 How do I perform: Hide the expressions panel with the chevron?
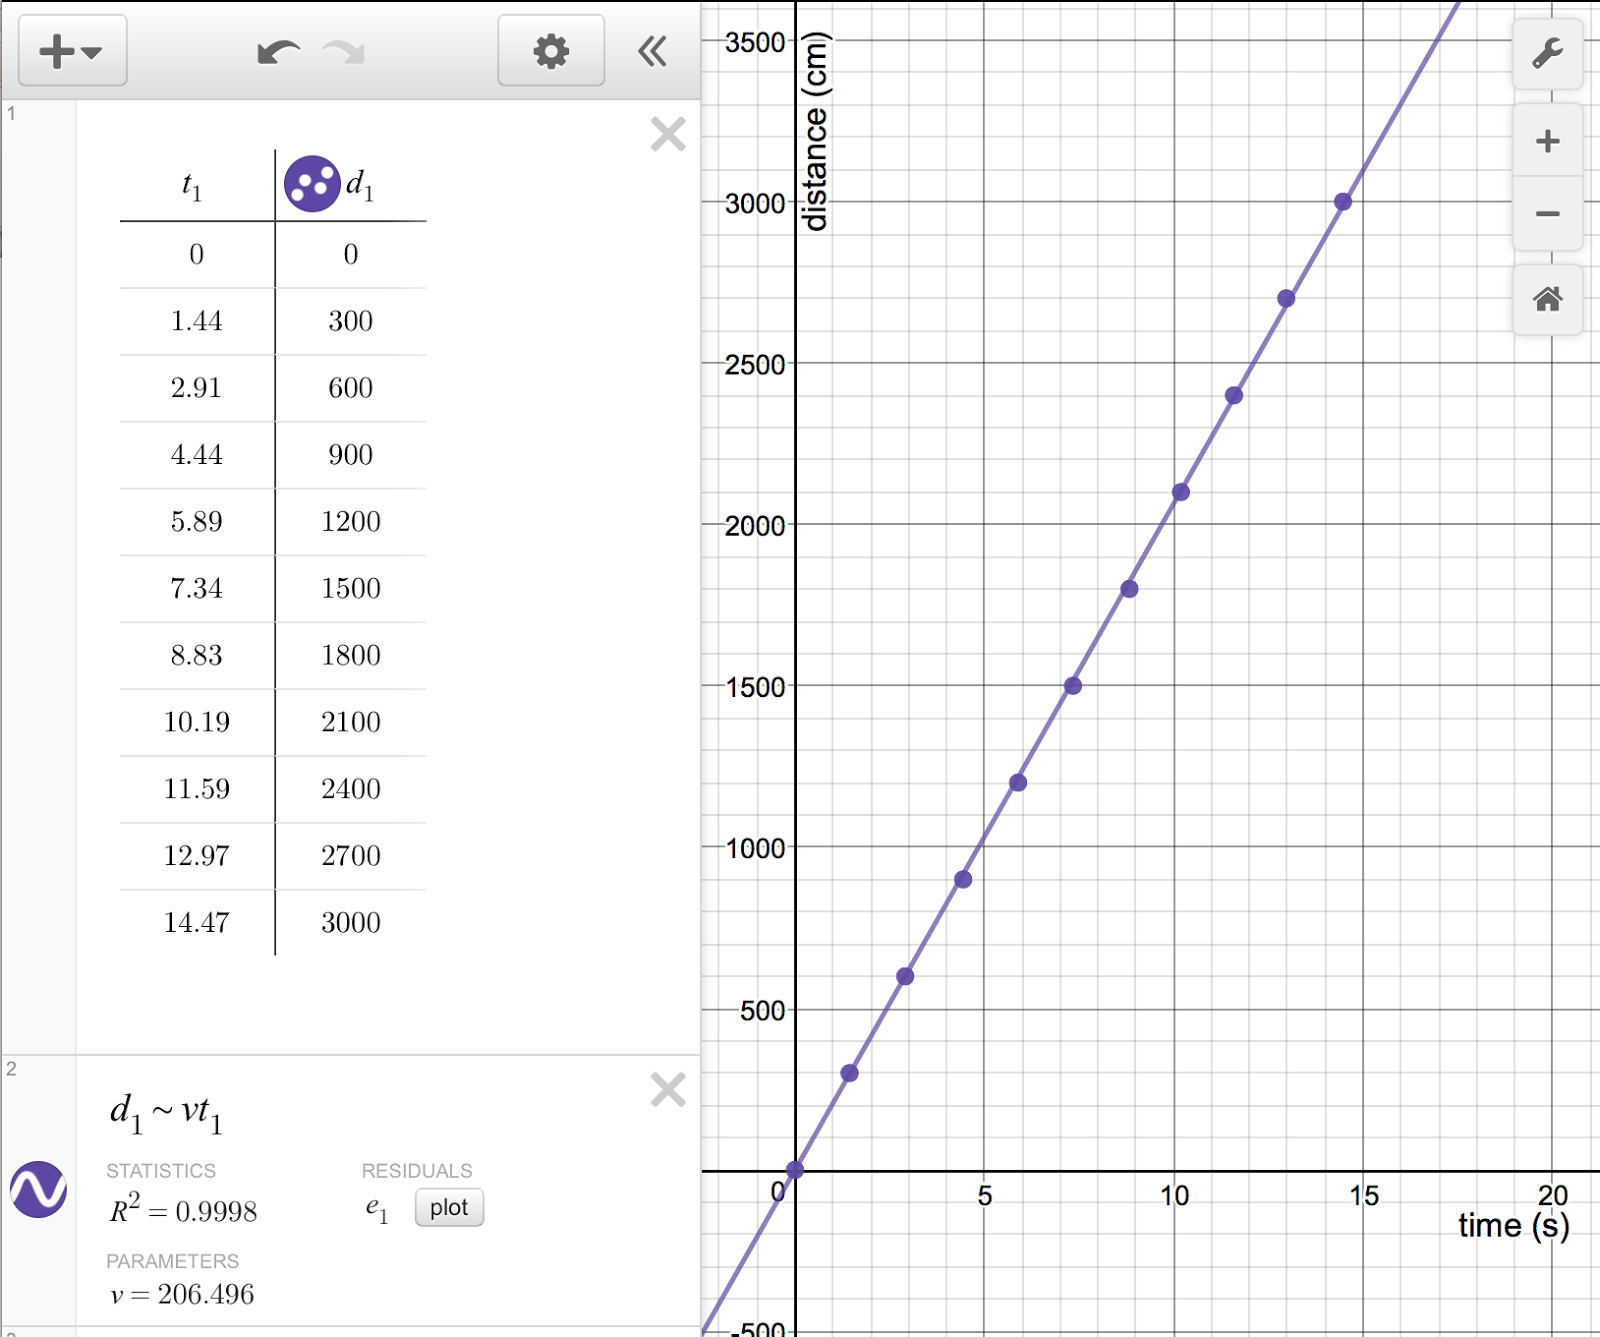652,52
